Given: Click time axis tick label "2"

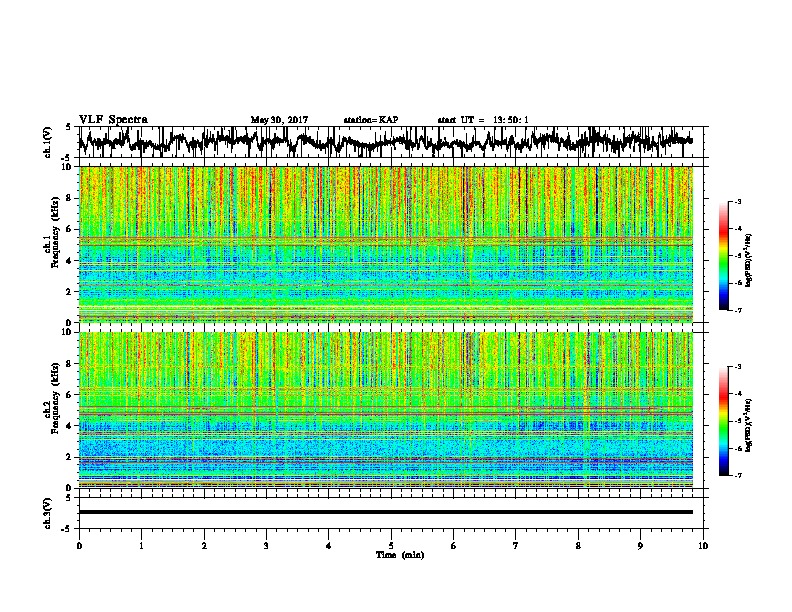Looking at the screenshot, I should coord(204,546).
